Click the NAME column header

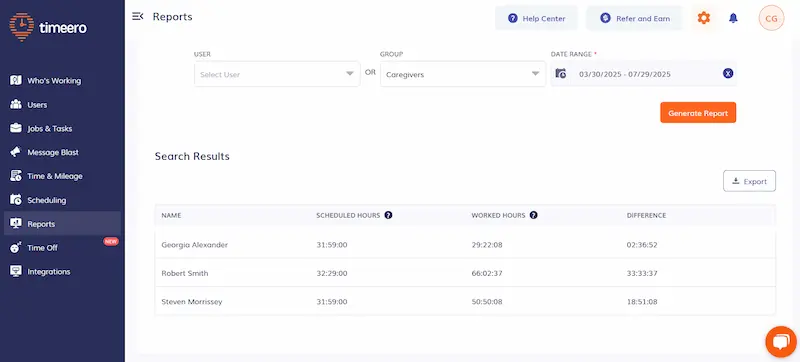tap(171, 215)
